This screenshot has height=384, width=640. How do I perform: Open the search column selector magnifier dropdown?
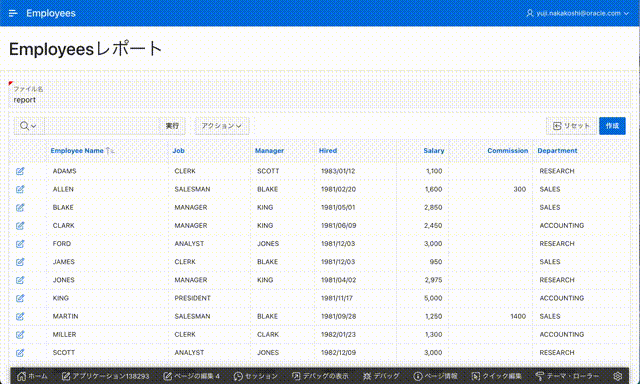point(28,126)
